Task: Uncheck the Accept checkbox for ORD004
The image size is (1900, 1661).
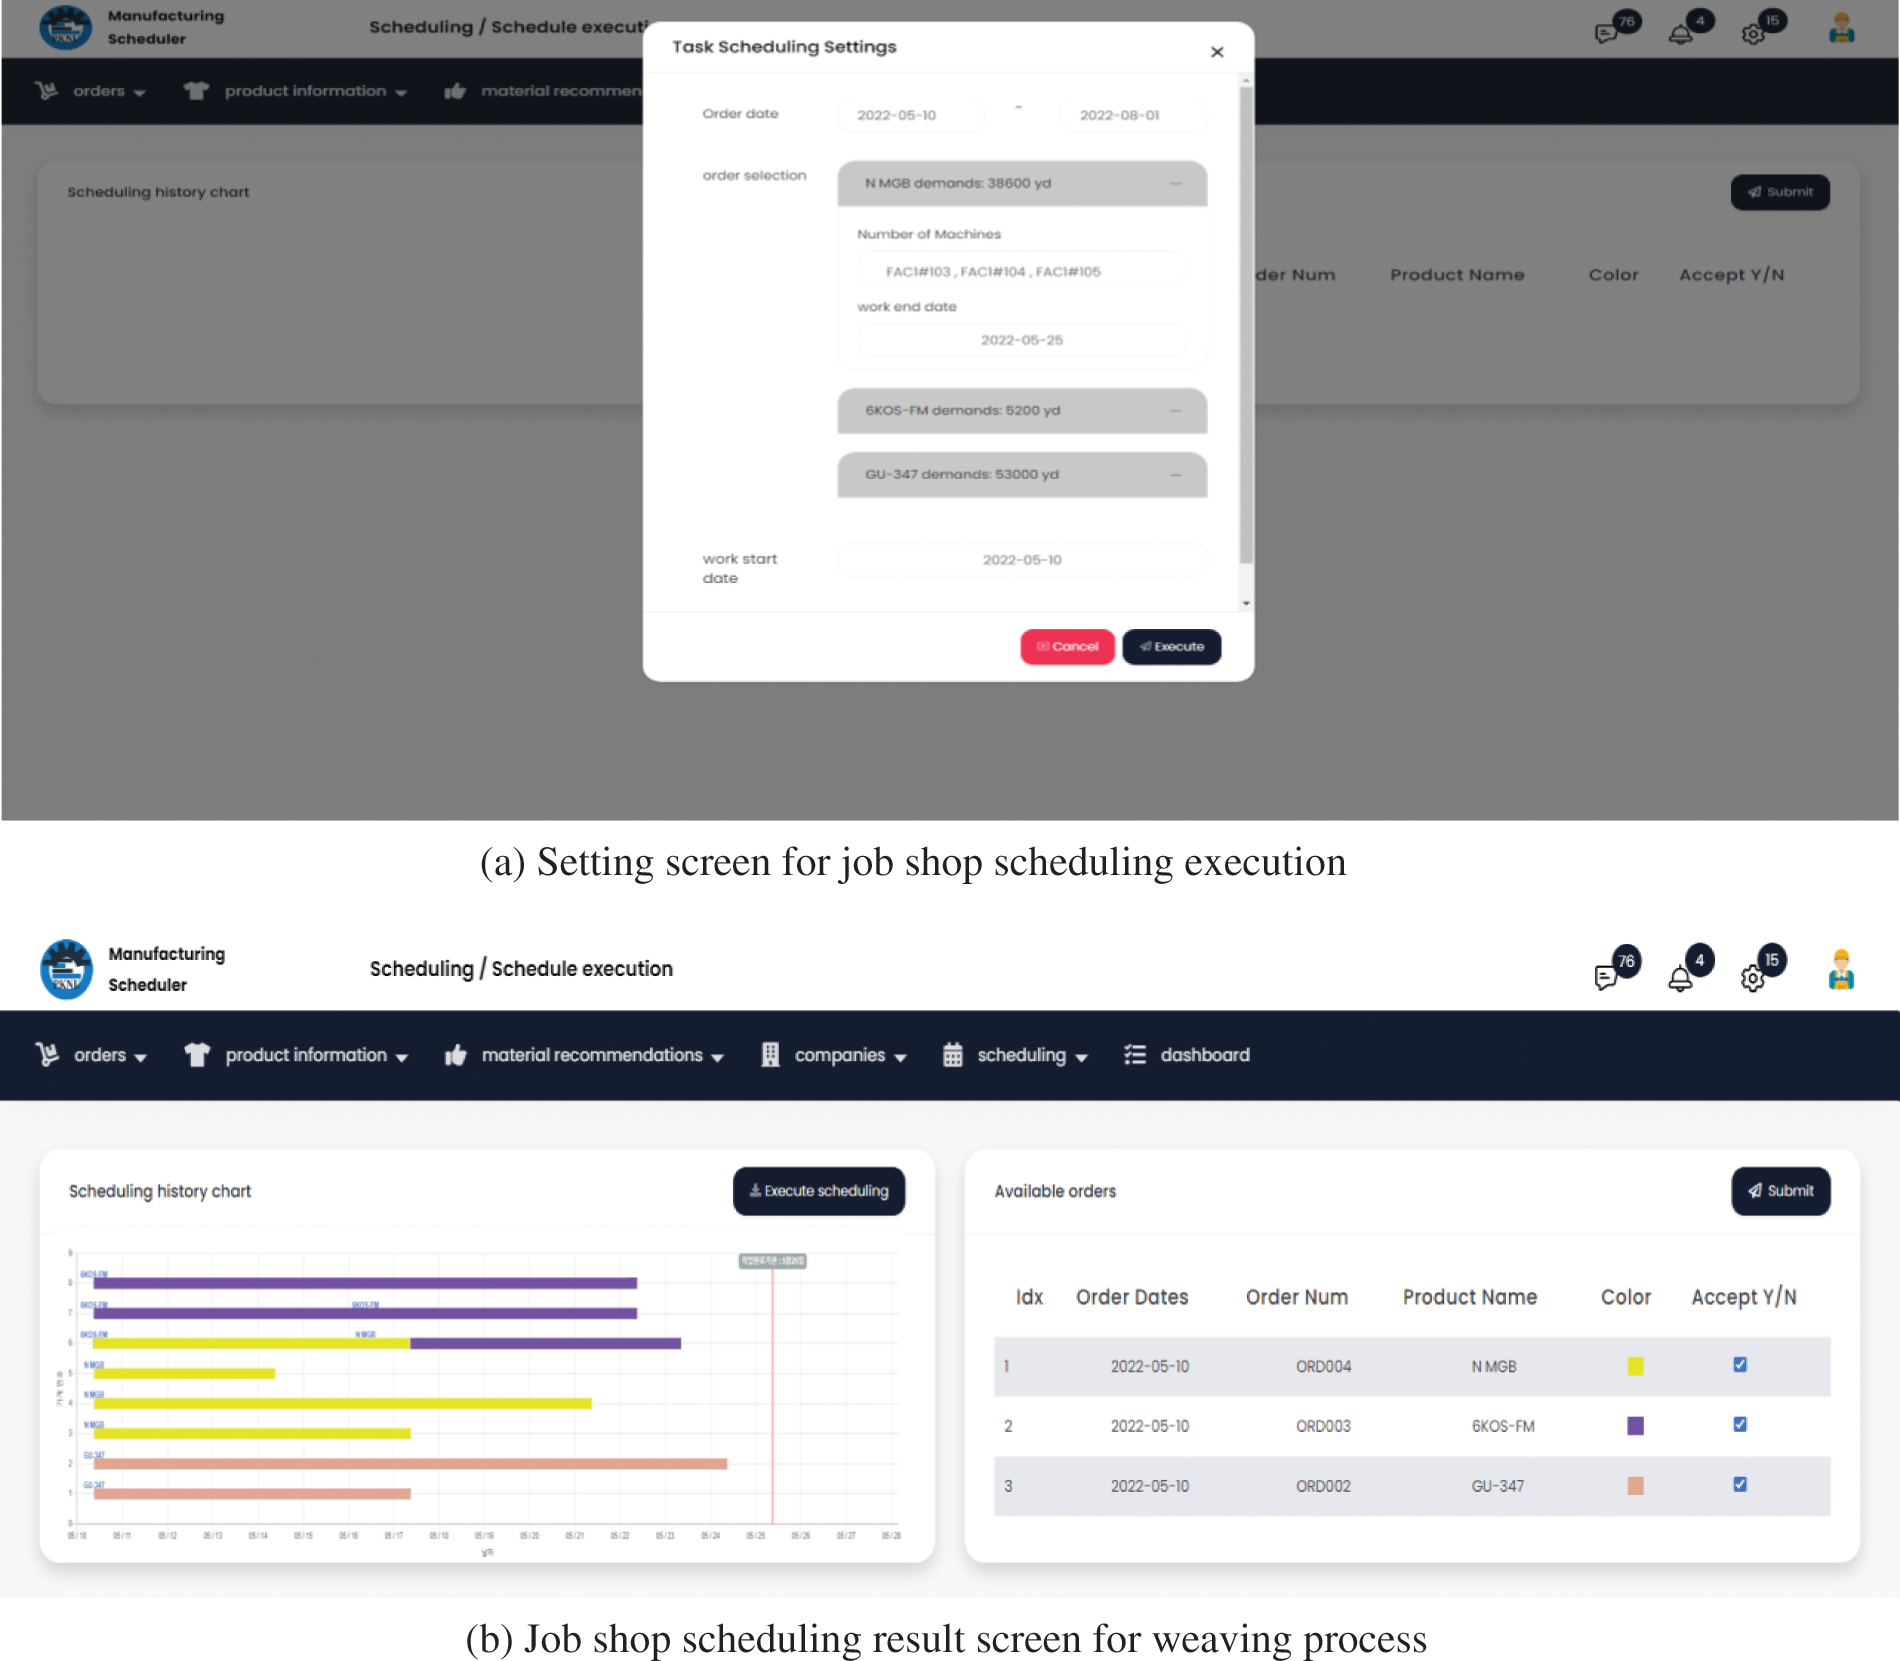Action: [x=1740, y=1365]
